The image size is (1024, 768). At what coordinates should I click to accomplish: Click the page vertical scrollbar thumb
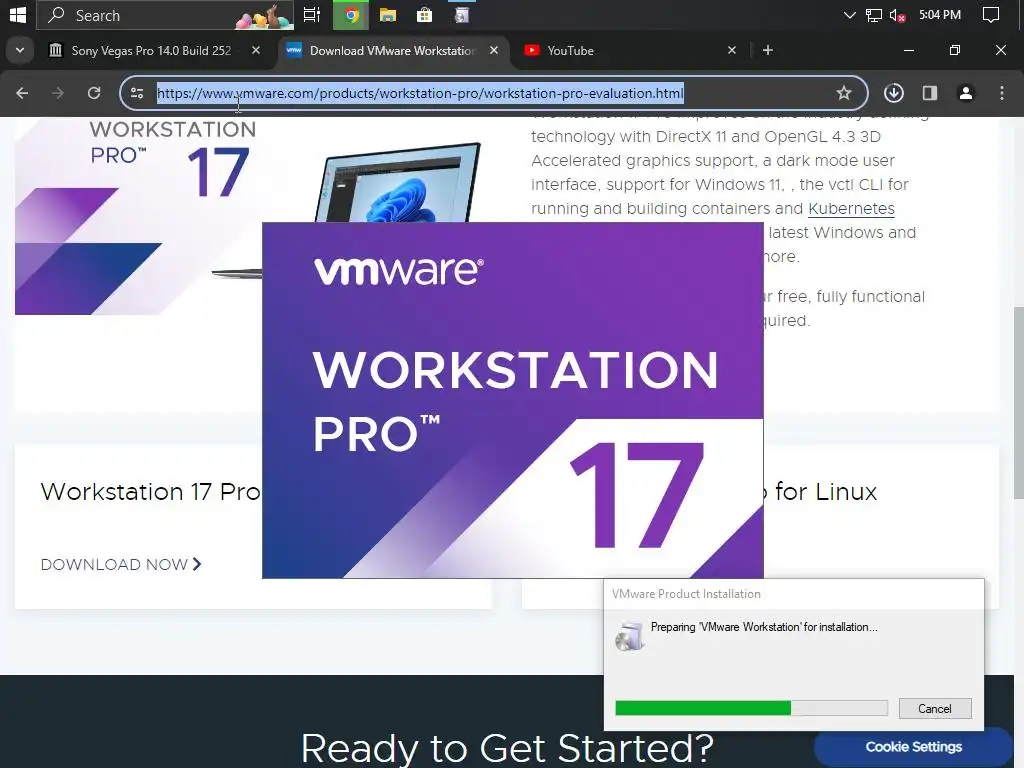(1018, 402)
